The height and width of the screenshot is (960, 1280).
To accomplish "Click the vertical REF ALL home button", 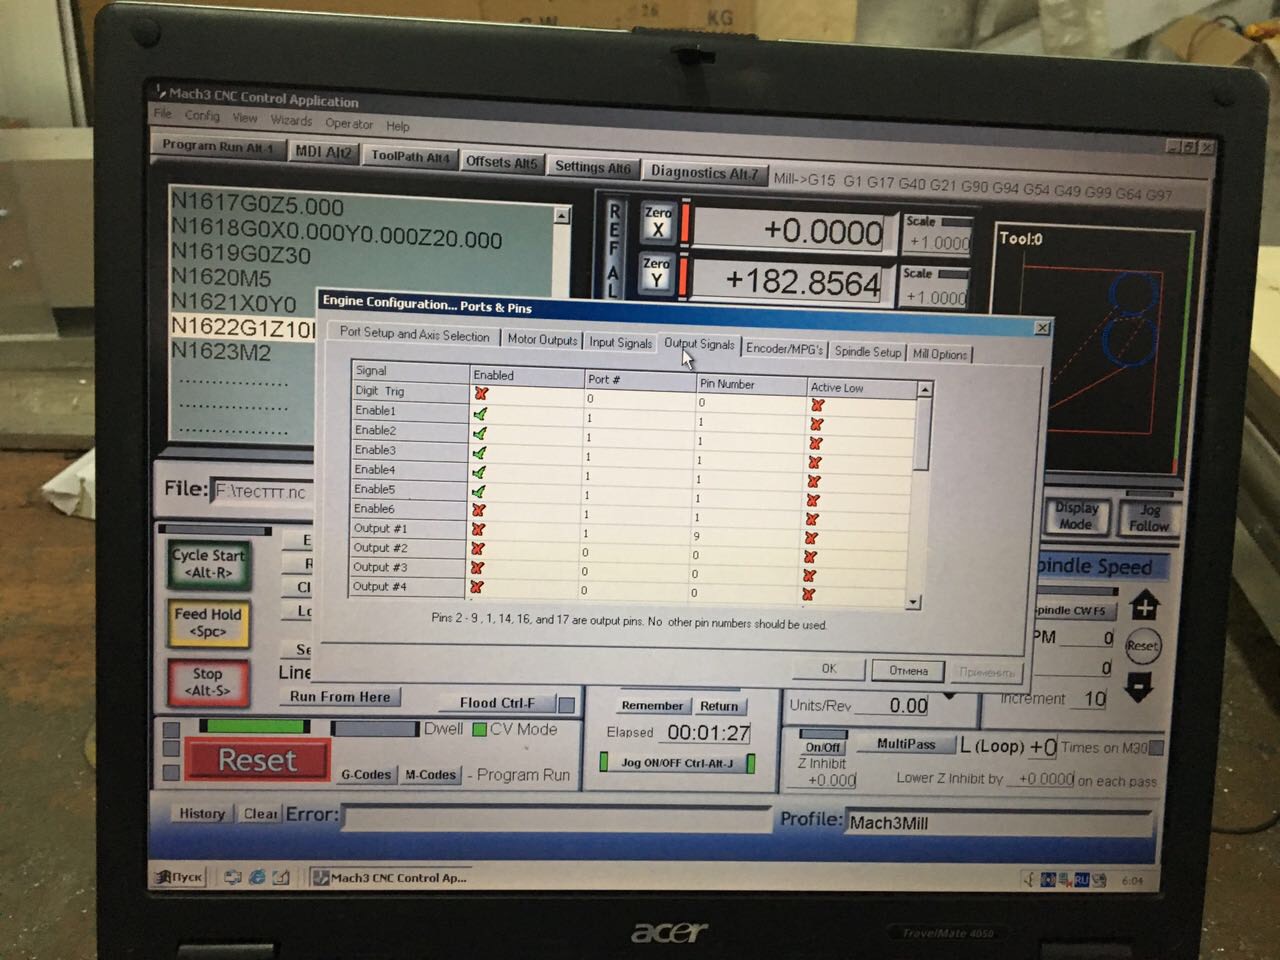I will click(x=614, y=250).
